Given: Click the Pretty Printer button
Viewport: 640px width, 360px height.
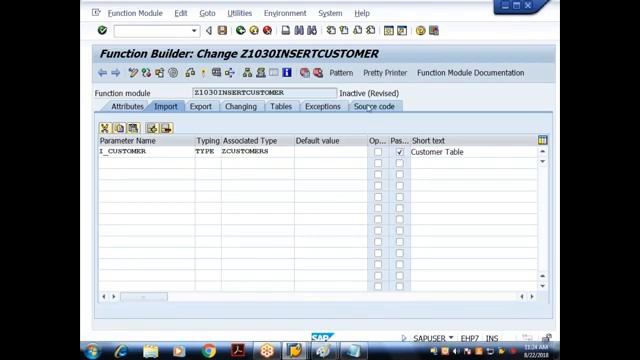Looking at the screenshot, I should coord(385,73).
